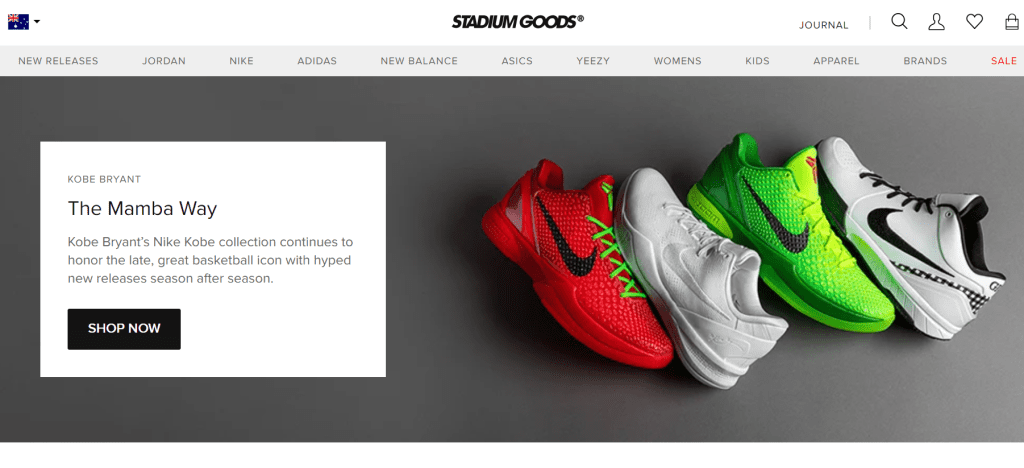Open the Journal link
The height and width of the screenshot is (468, 1024).
pos(824,25)
